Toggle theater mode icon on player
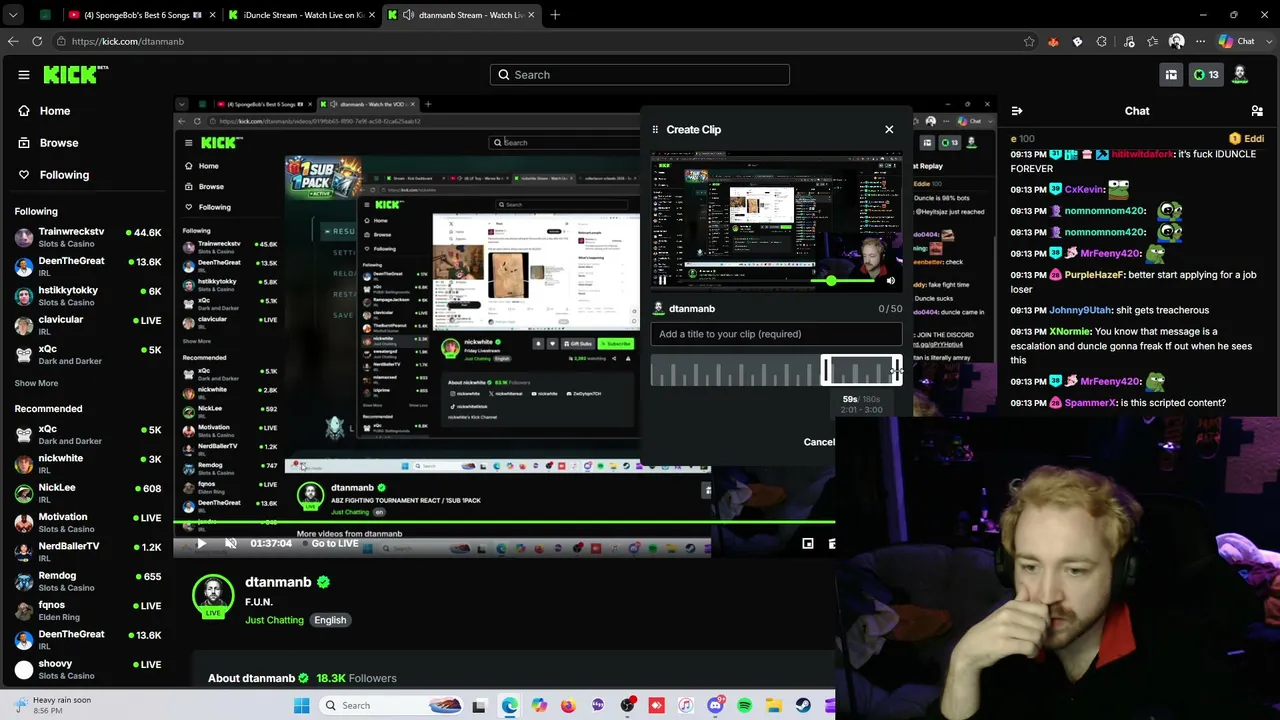The image size is (1280, 720). coord(808,544)
